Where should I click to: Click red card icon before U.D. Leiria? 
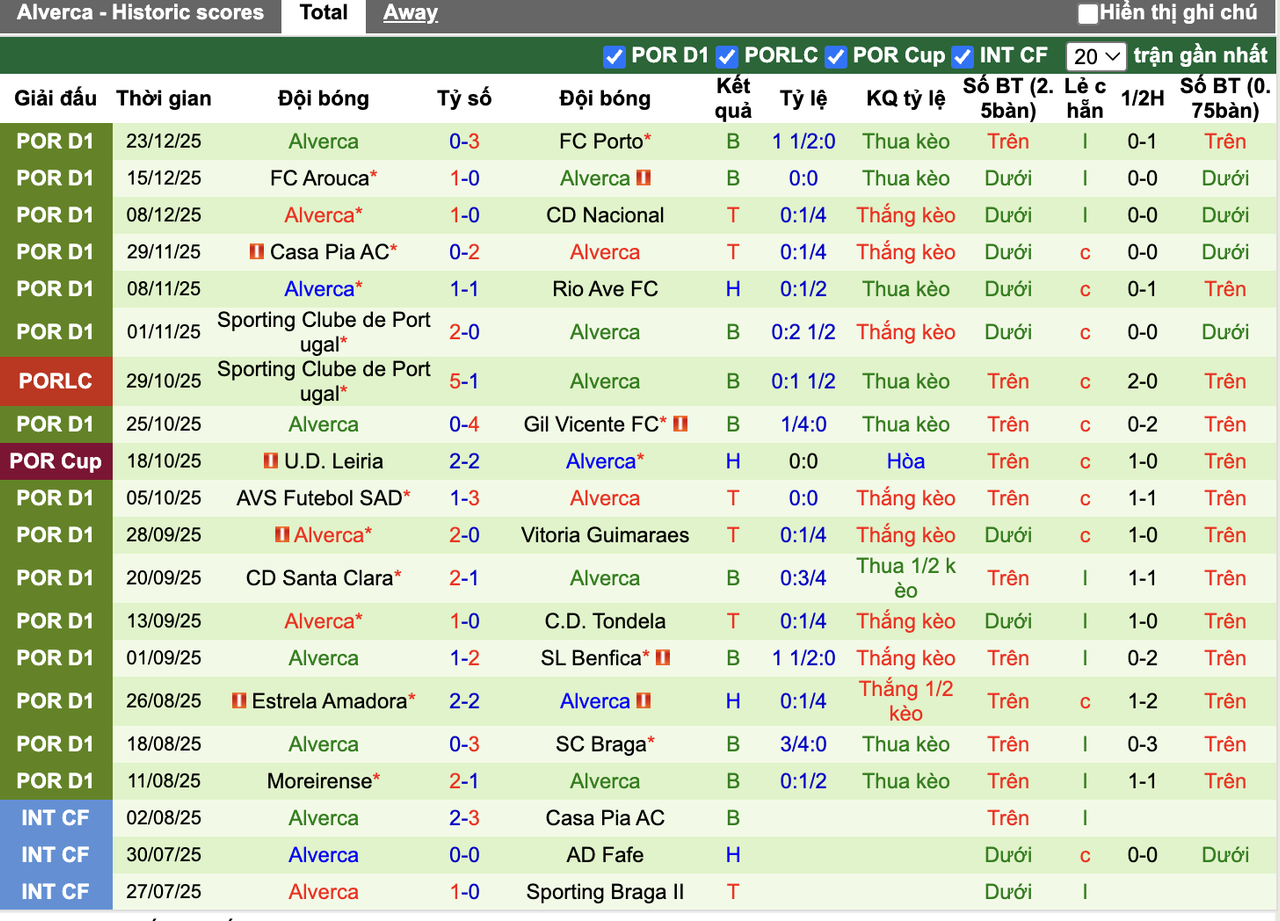pos(271,461)
